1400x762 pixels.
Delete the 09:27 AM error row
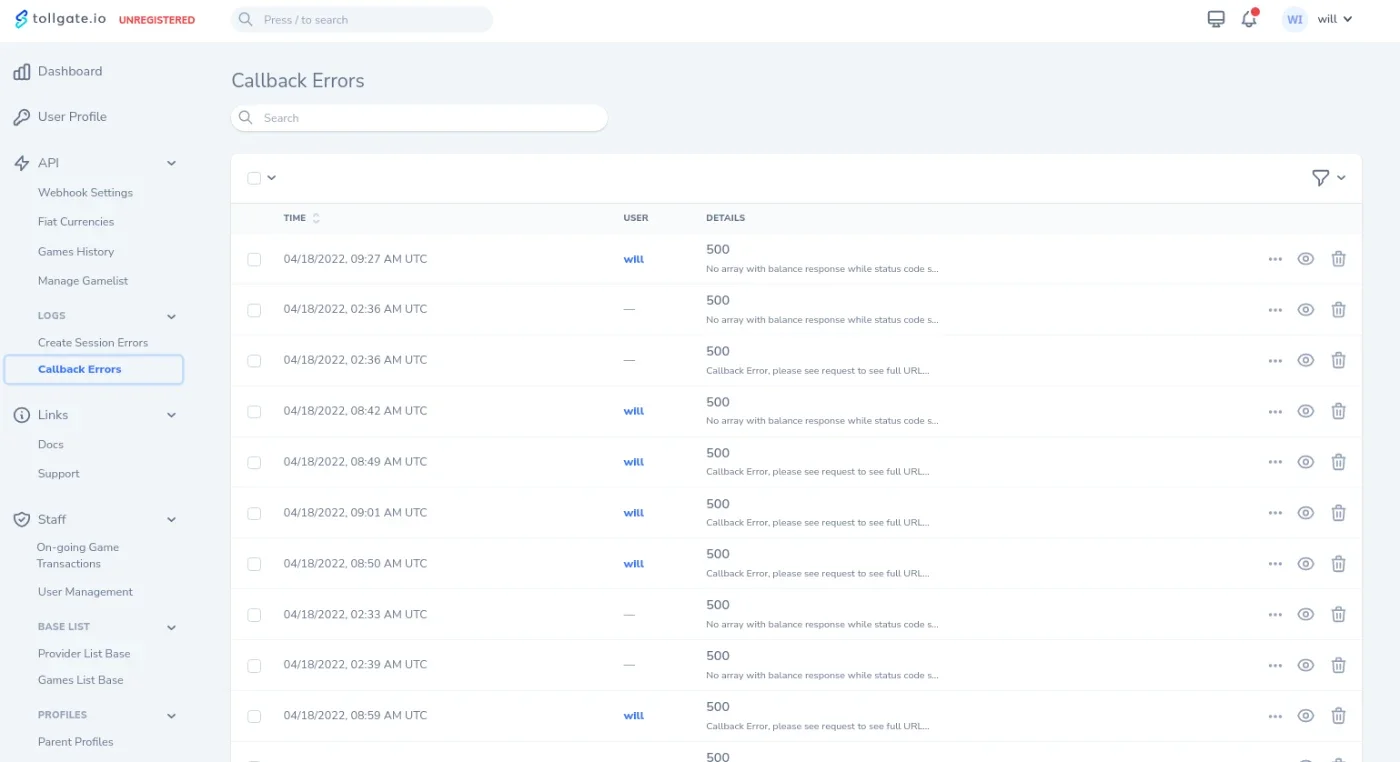click(1338, 258)
